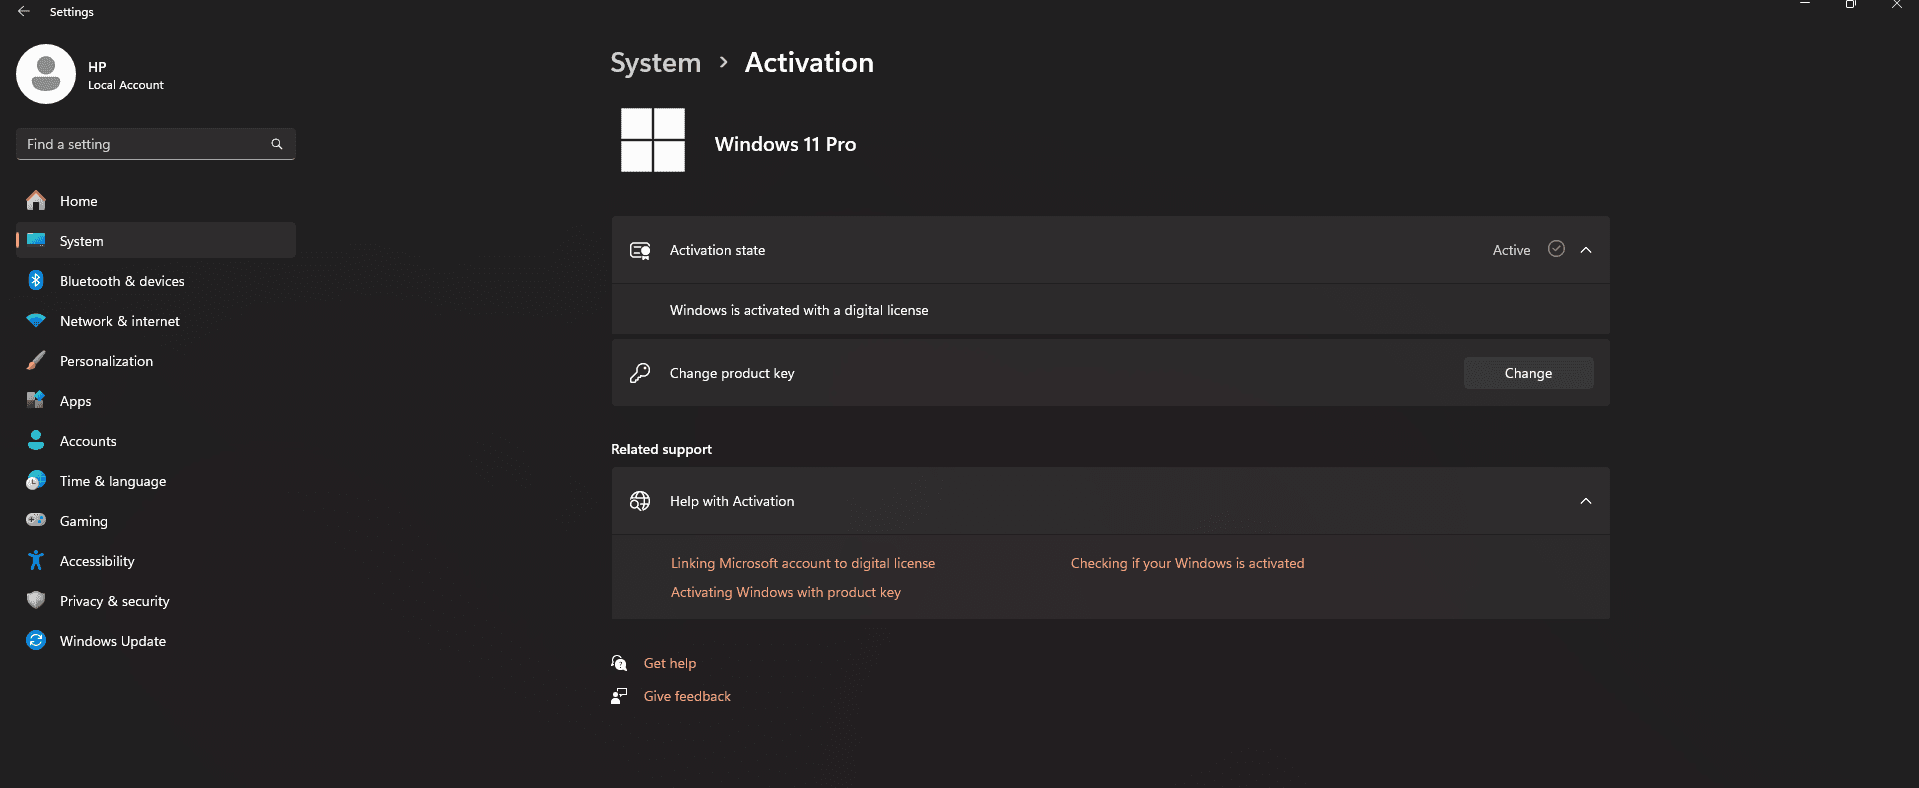Click the Change product key label
The image size is (1919, 788).
pyautogui.click(x=732, y=373)
